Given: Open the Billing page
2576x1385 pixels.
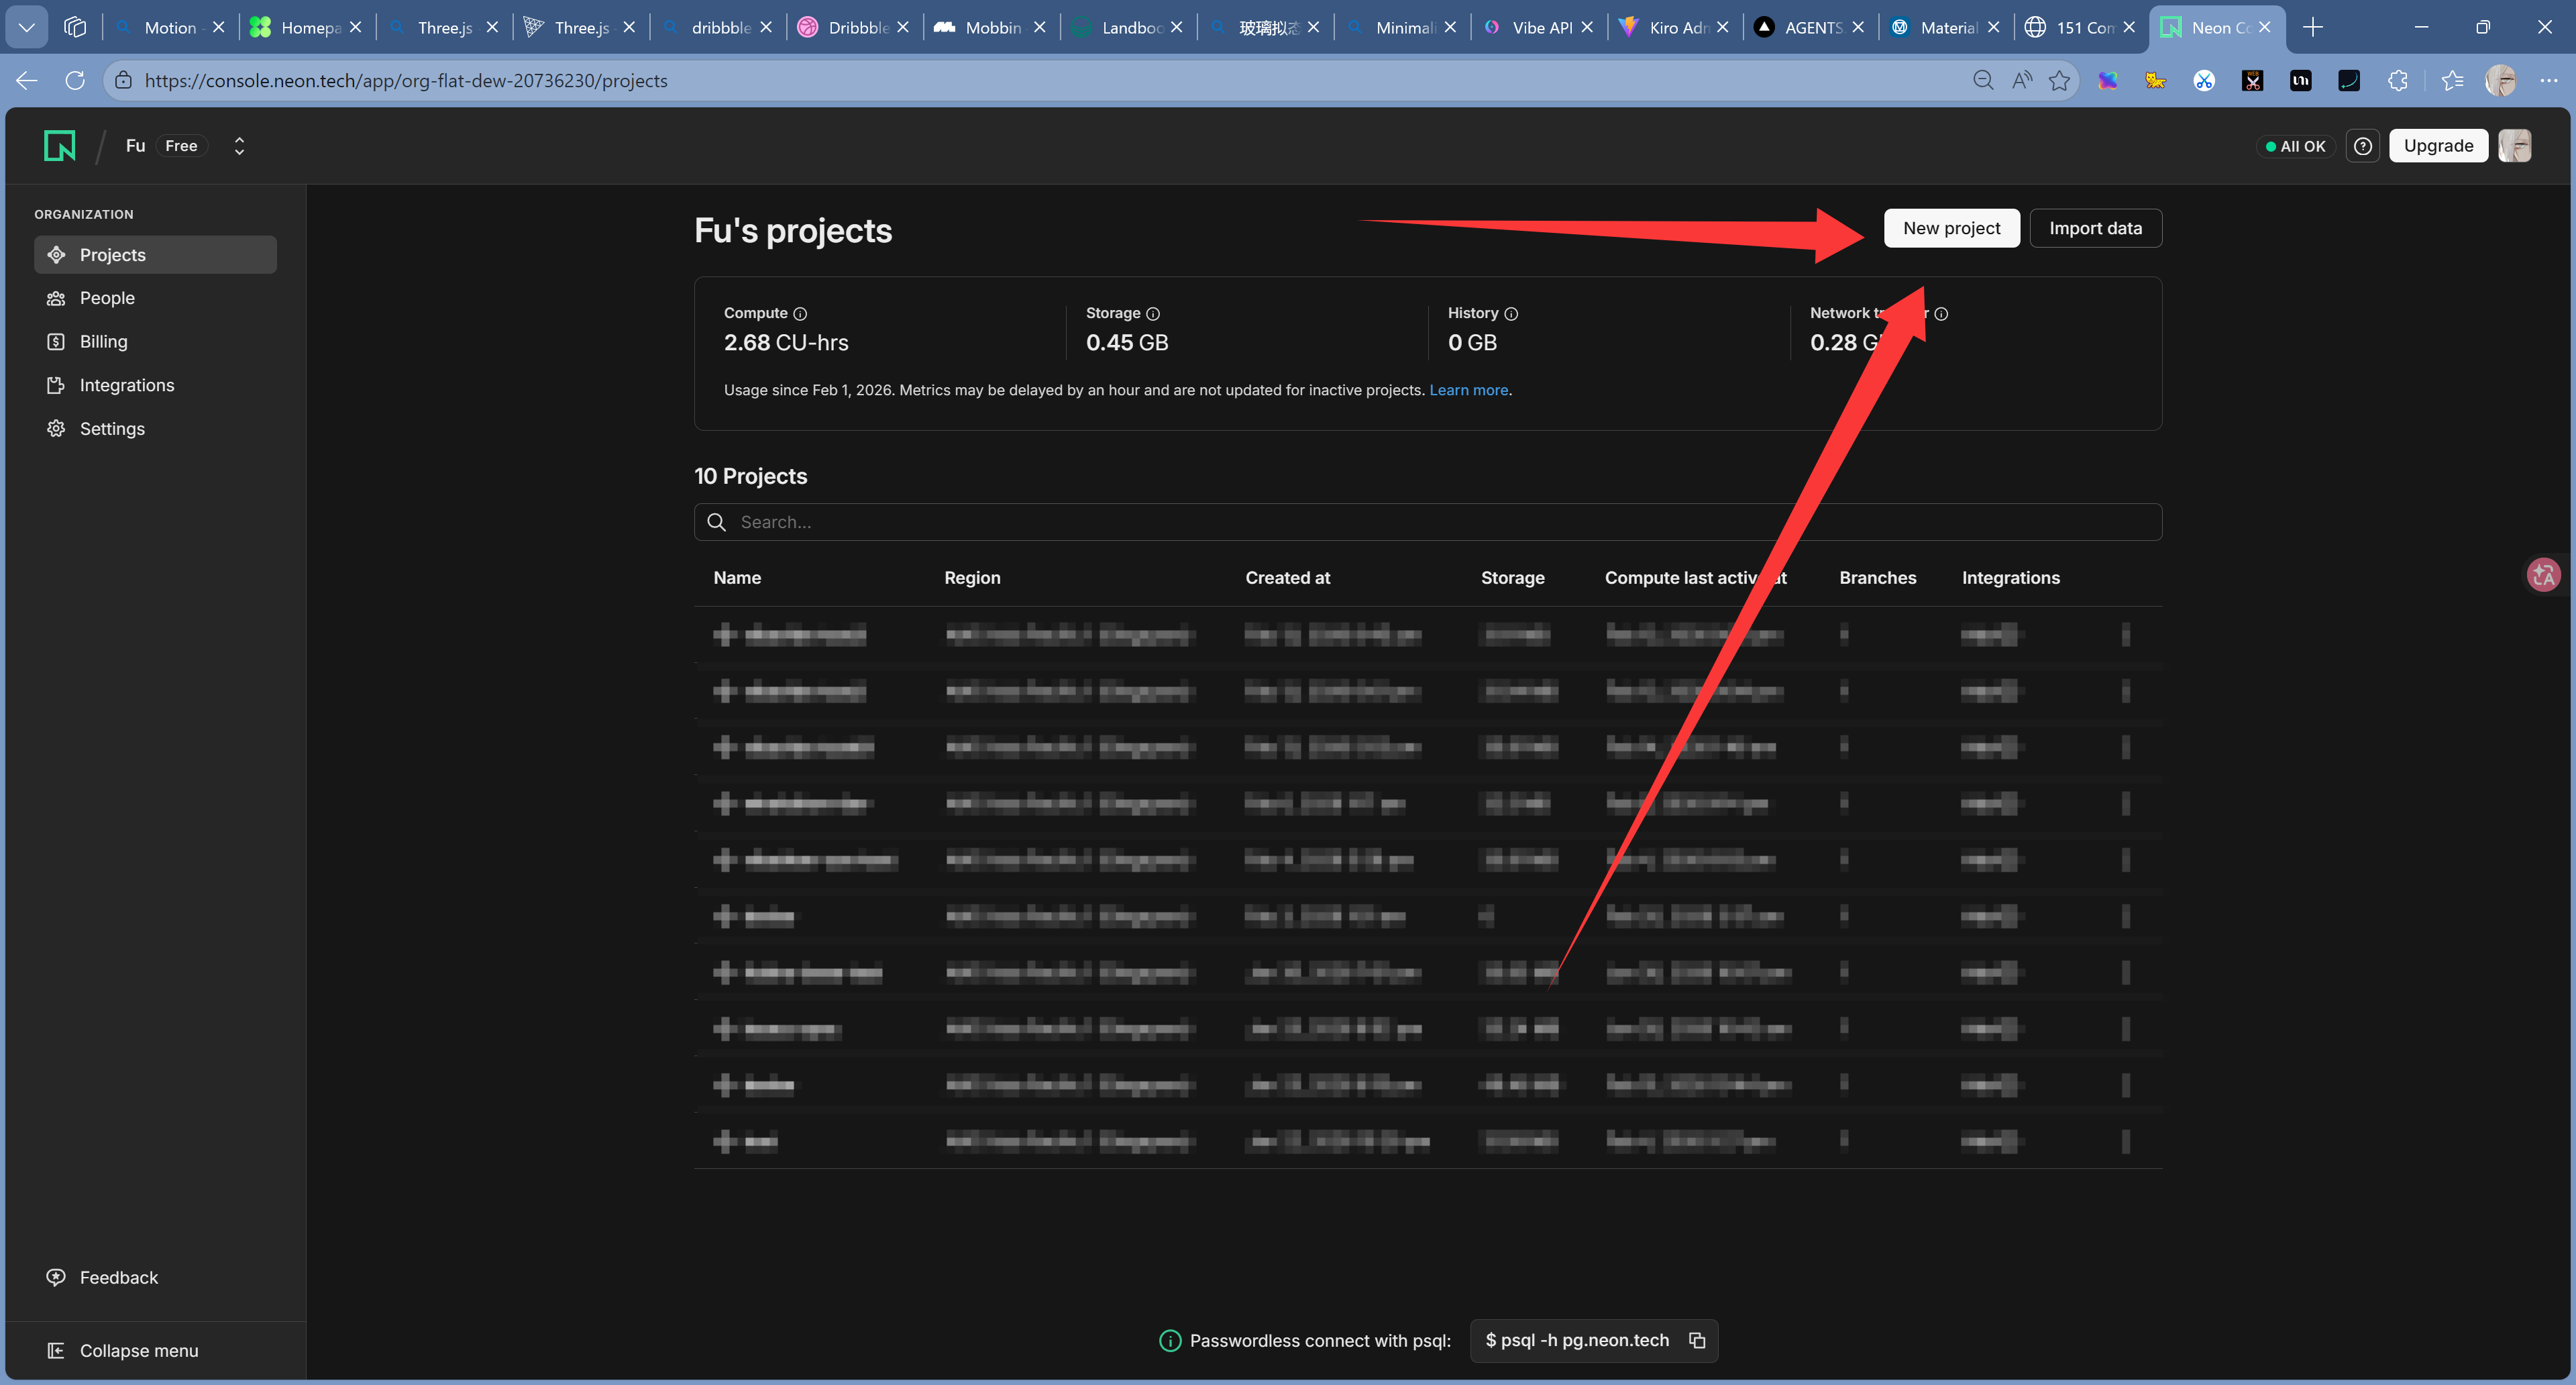Looking at the screenshot, I should [x=103, y=342].
